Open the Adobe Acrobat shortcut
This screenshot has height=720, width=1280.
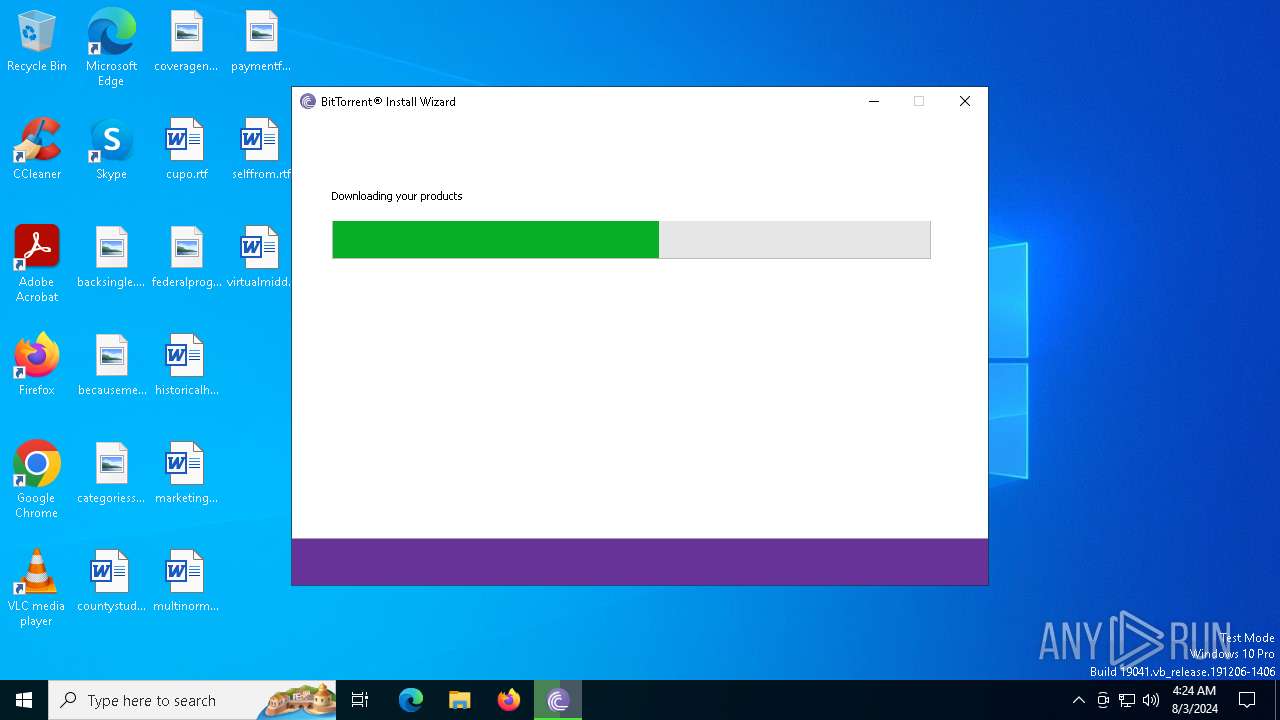click(x=37, y=264)
